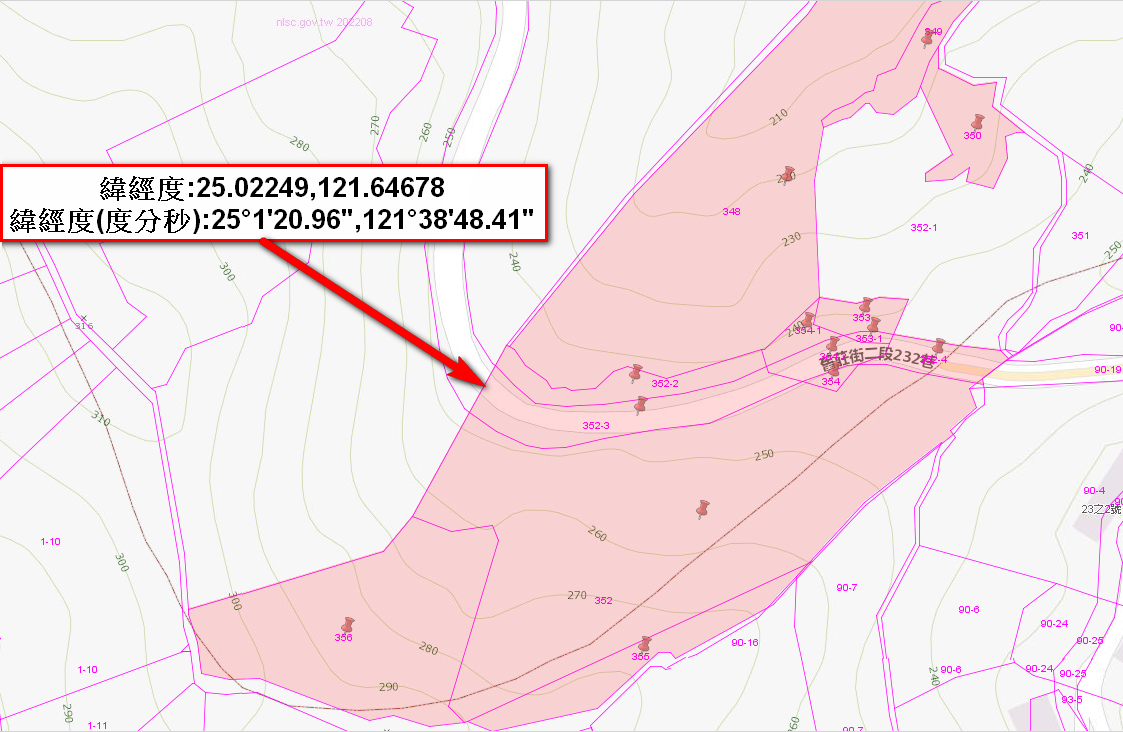Click the pushpin above parcel label 355
Screen dimensions: 1123x732
pyautogui.click(x=645, y=645)
